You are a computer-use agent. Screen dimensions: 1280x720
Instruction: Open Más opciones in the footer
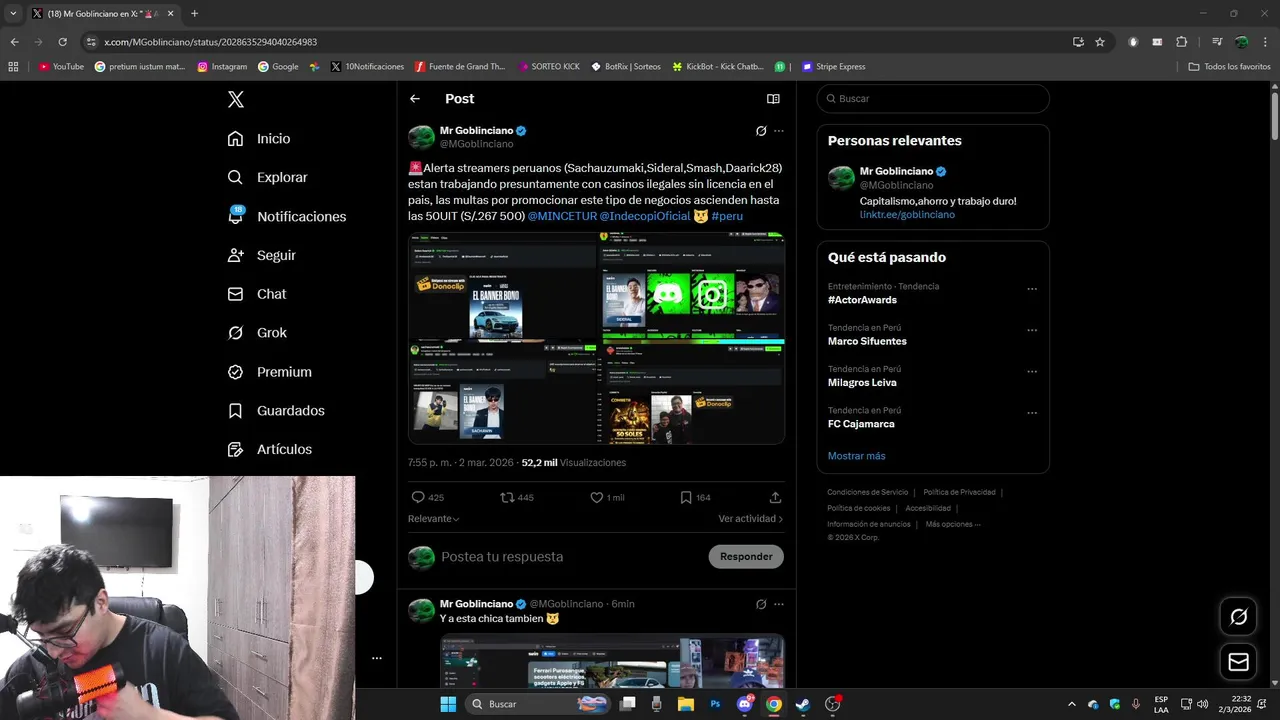(x=953, y=524)
